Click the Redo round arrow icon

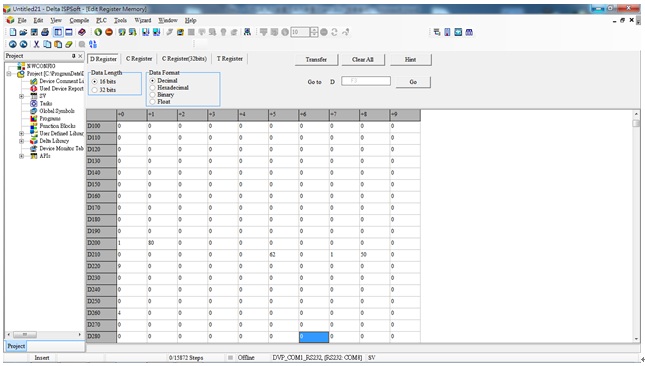23,44
